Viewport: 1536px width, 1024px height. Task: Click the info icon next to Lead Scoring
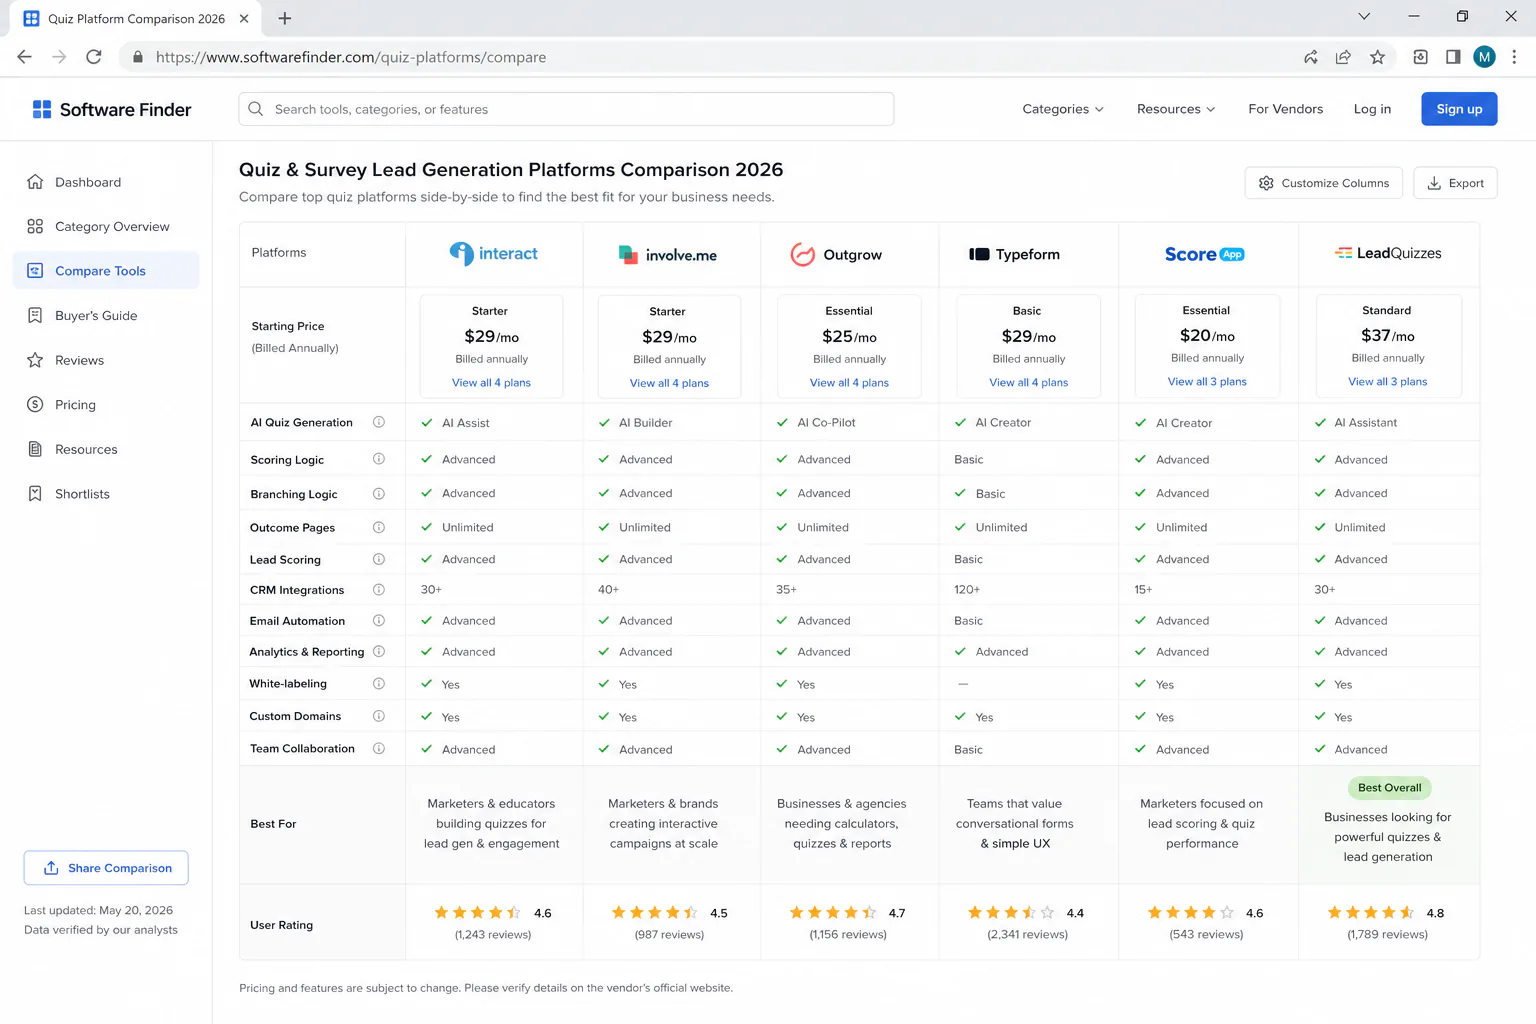pos(379,559)
